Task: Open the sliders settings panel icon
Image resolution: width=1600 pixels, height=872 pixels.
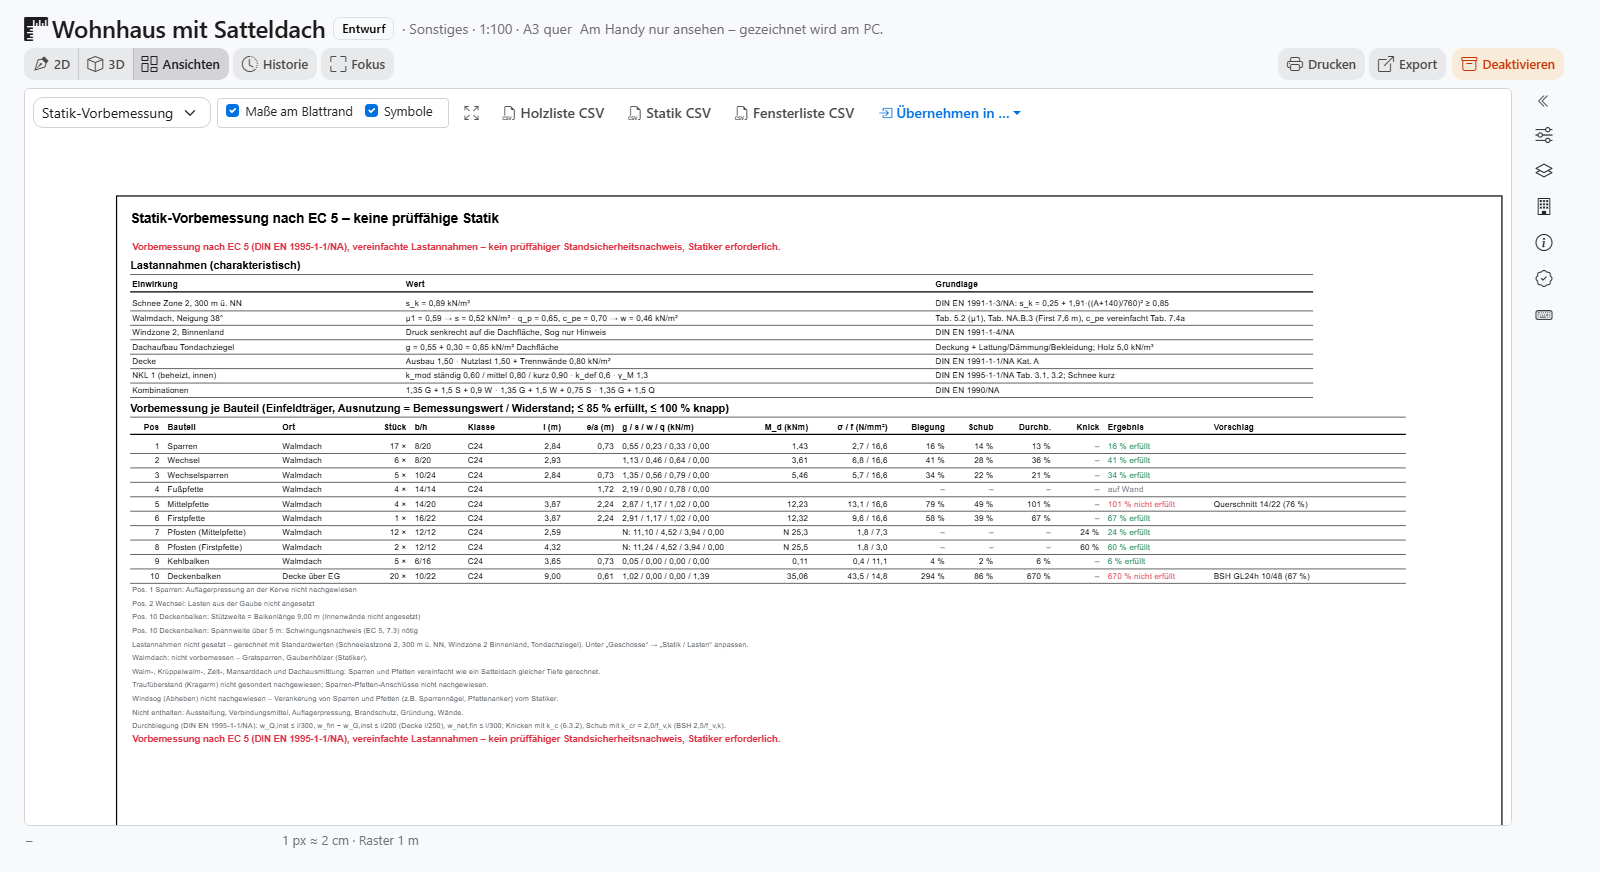Action: click(x=1543, y=135)
